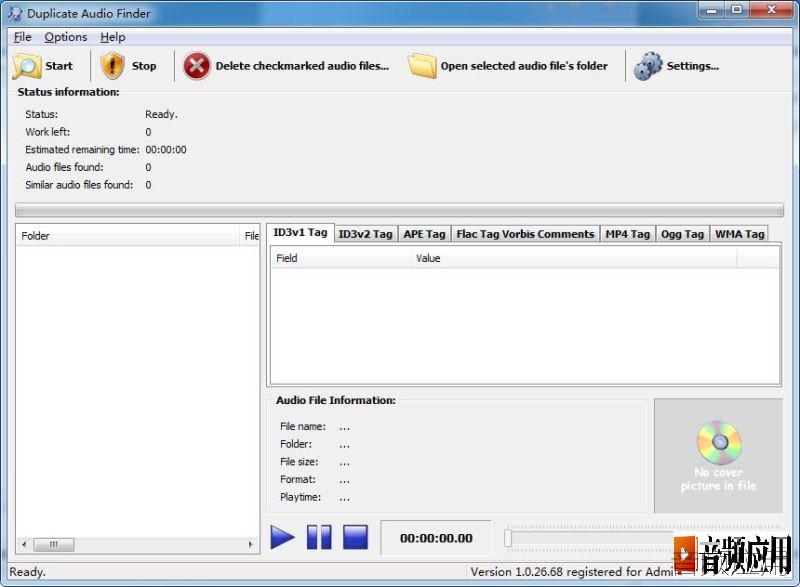Click the File size label
Image resolution: width=800 pixels, height=587 pixels.
pyautogui.click(x=299, y=462)
